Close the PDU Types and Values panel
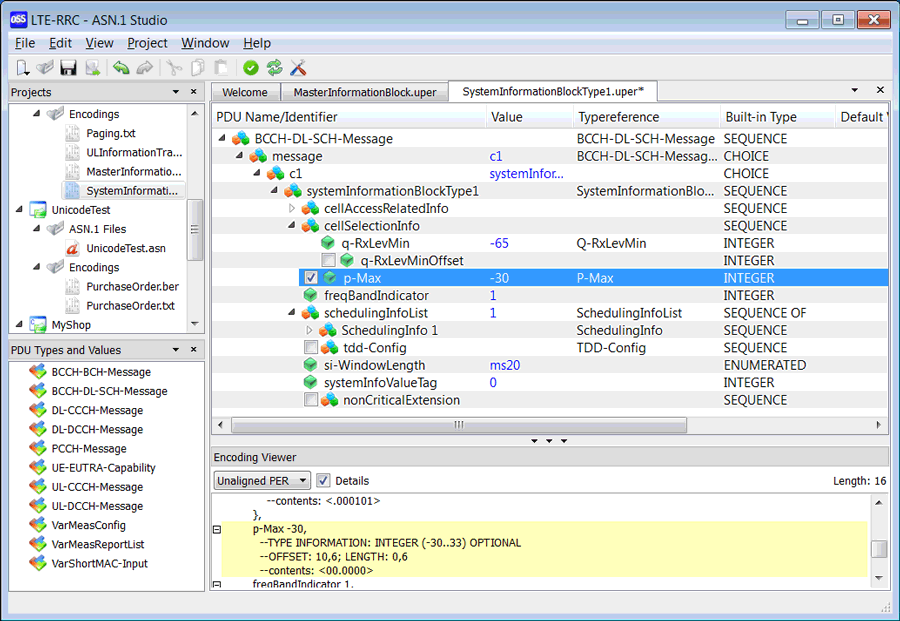900x621 pixels. point(193,349)
